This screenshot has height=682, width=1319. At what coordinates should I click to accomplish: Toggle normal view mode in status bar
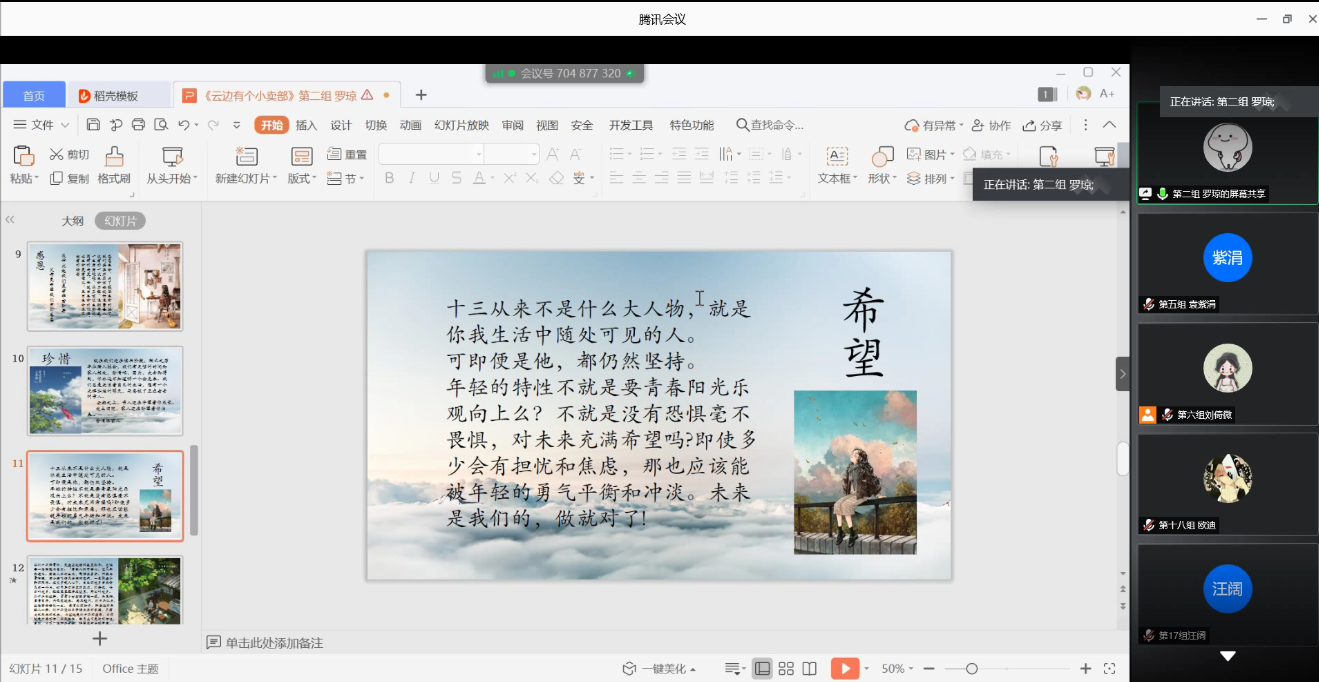click(762, 668)
